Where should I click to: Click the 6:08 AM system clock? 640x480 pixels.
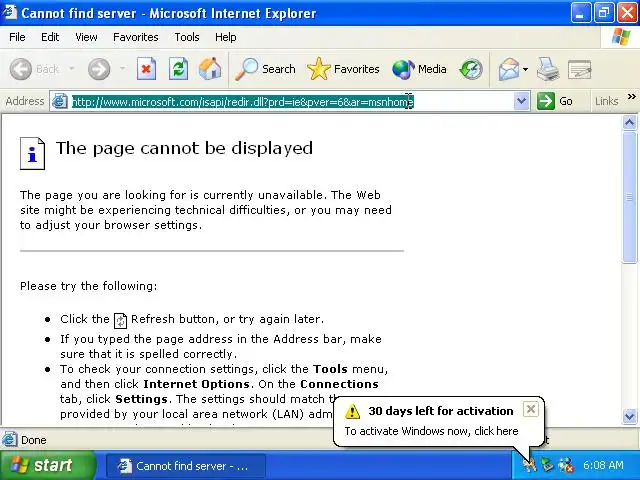(x=603, y=465)
